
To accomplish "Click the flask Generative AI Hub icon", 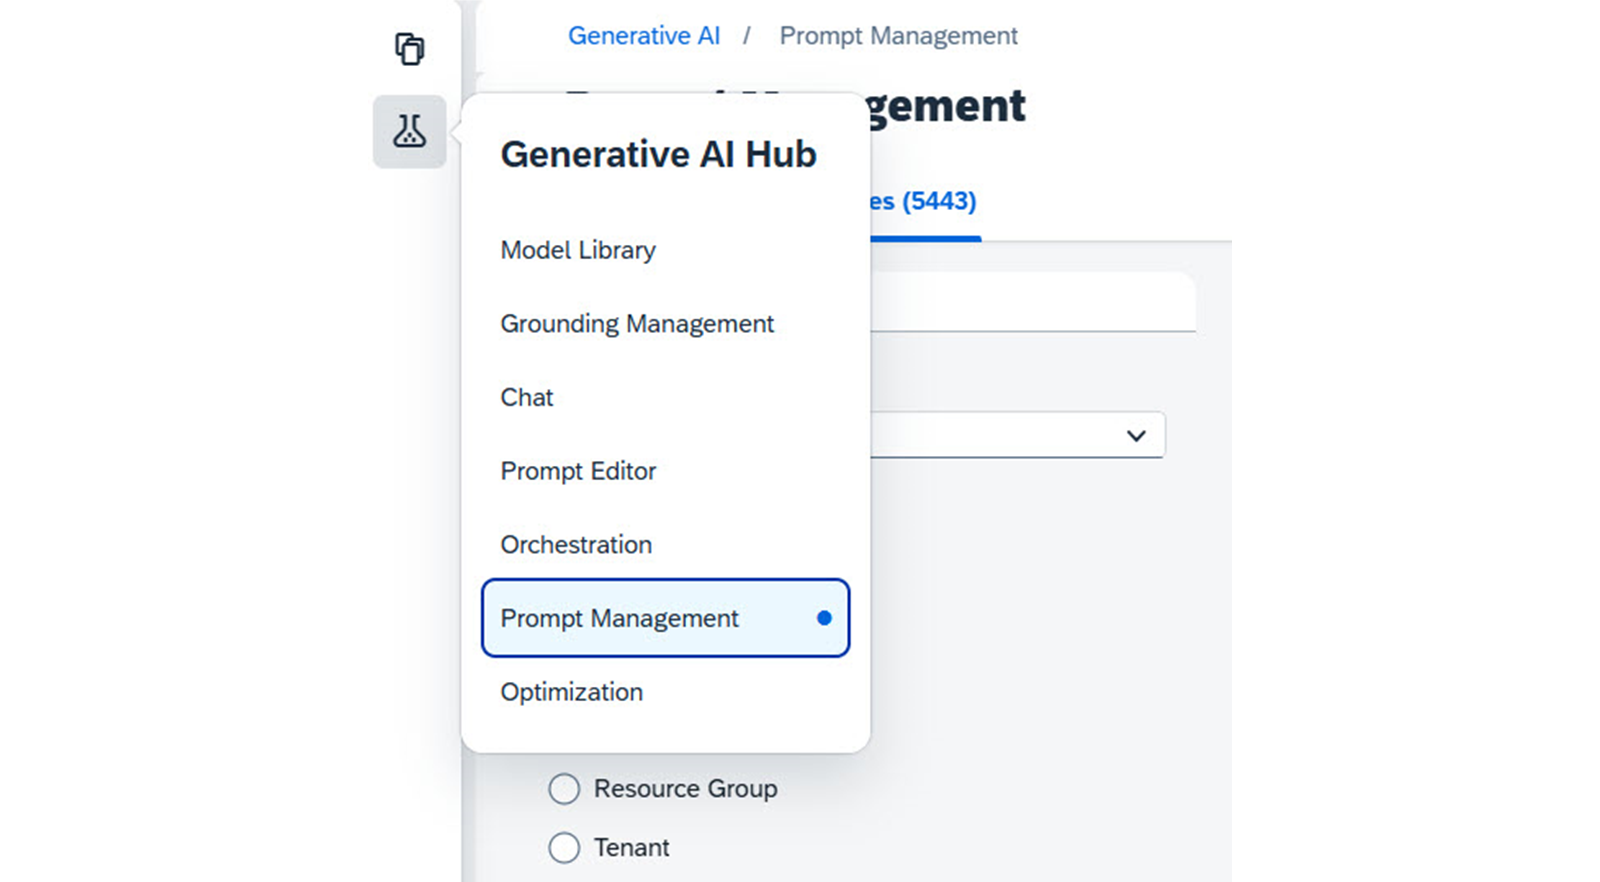I will pyautogui.click(x=409, y=131).
